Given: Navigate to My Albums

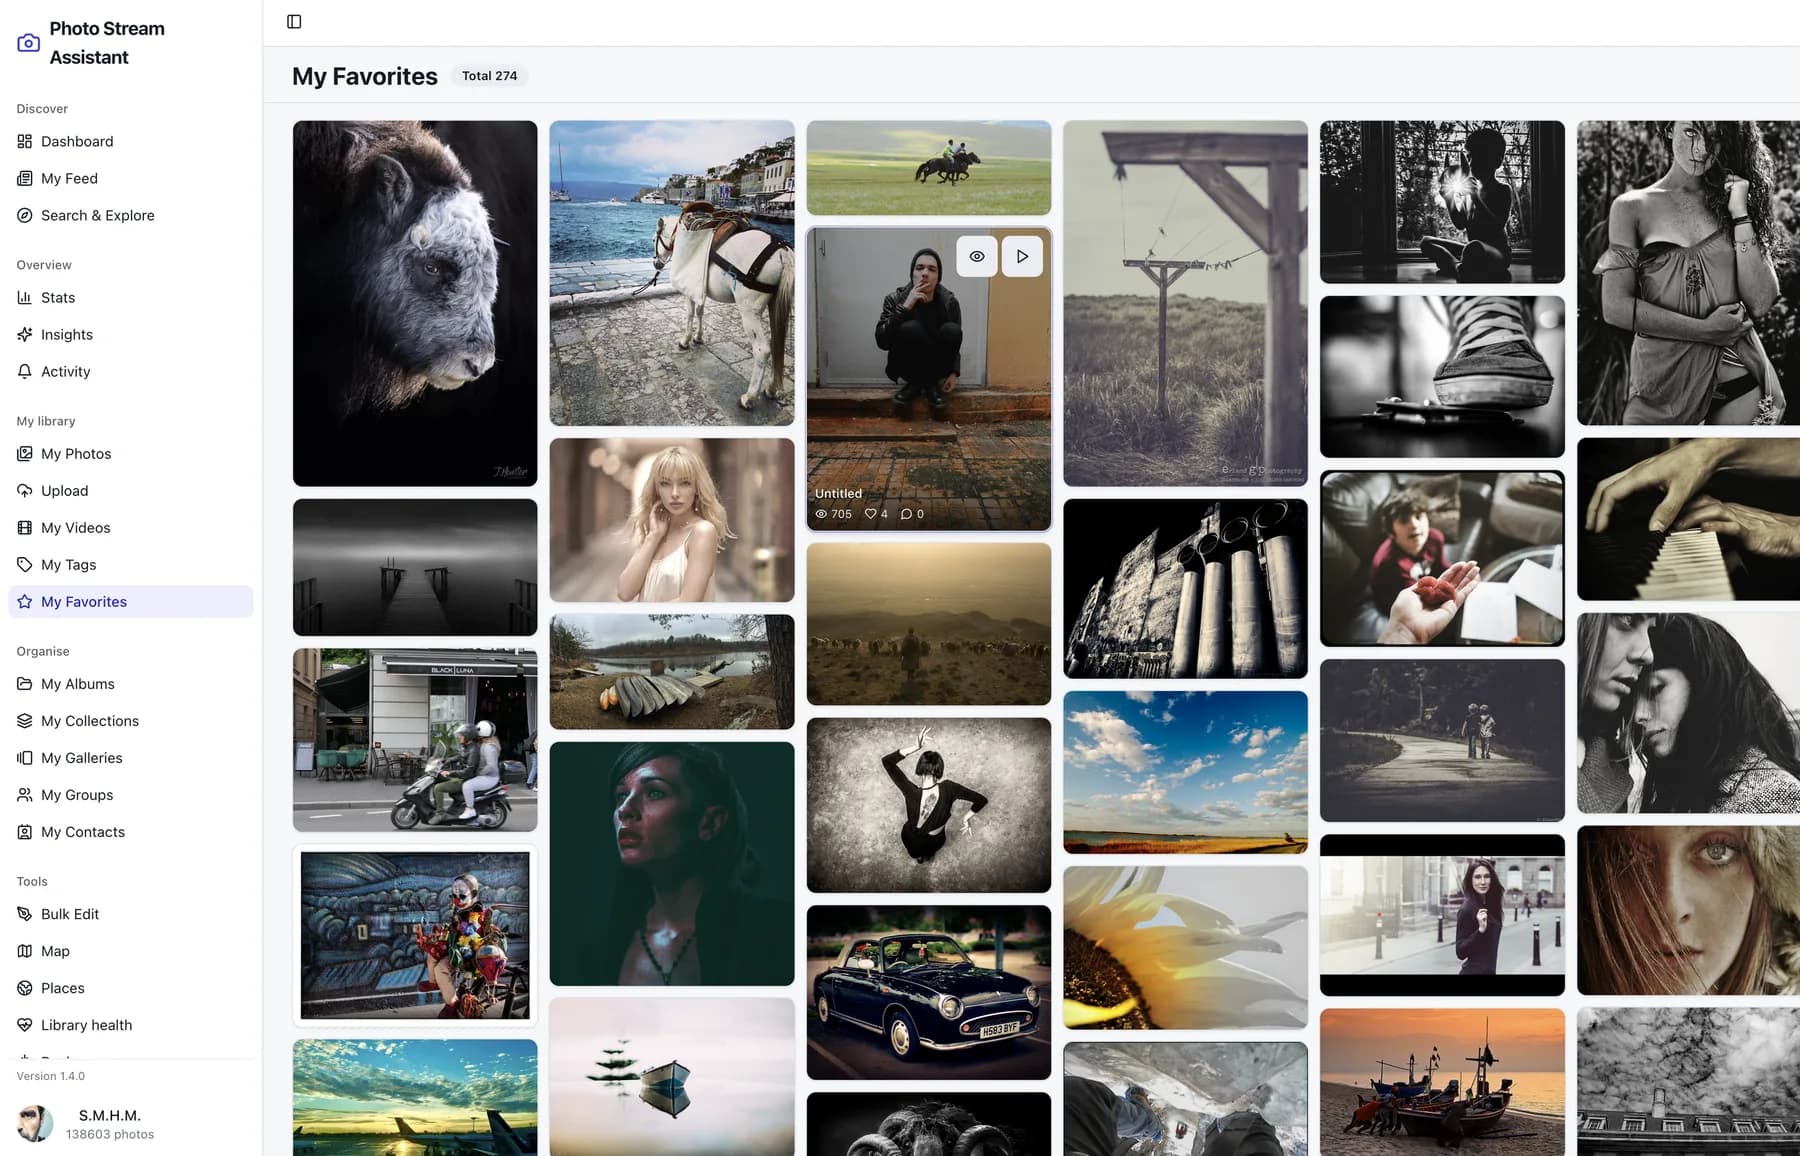Looking at the screenshot, I should (x=131, y=683).
